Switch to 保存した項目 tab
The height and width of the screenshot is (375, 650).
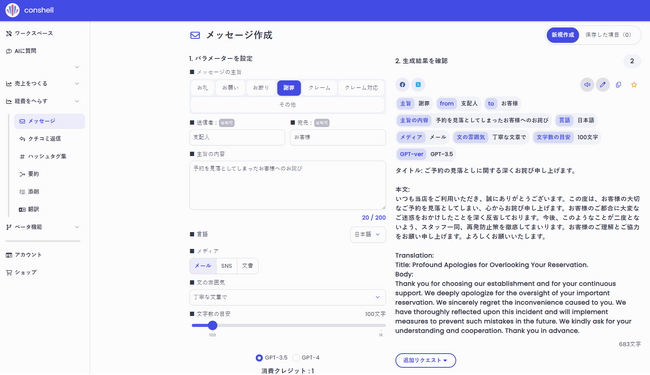(608, 35)
